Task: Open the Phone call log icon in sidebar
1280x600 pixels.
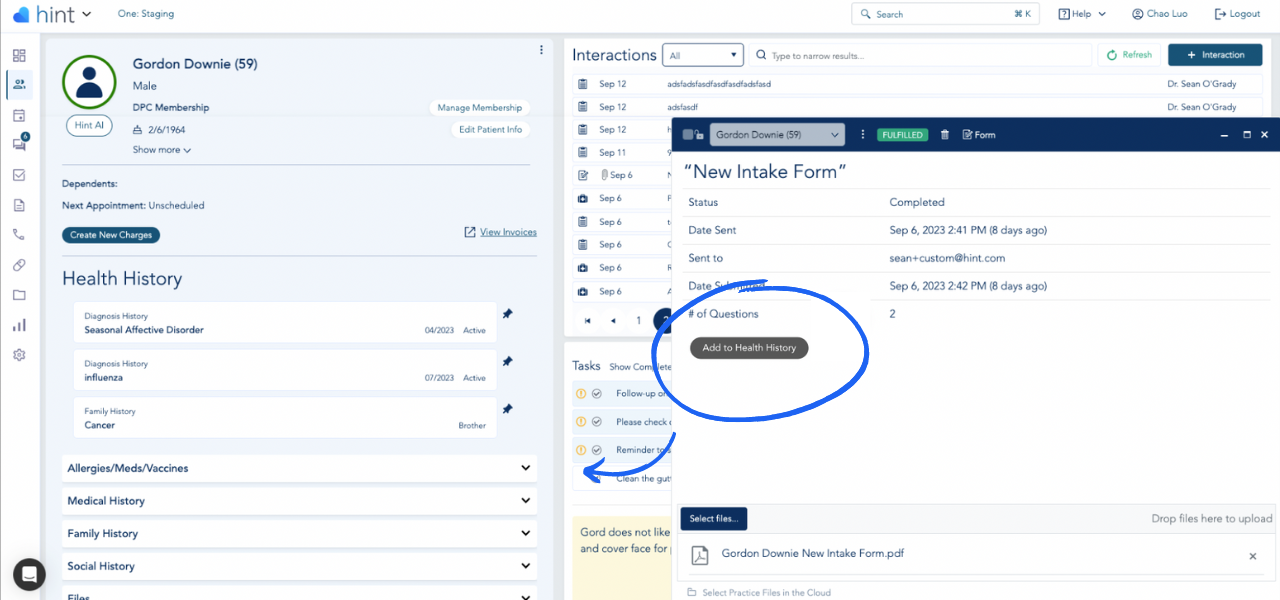Action: click(19, 233)
